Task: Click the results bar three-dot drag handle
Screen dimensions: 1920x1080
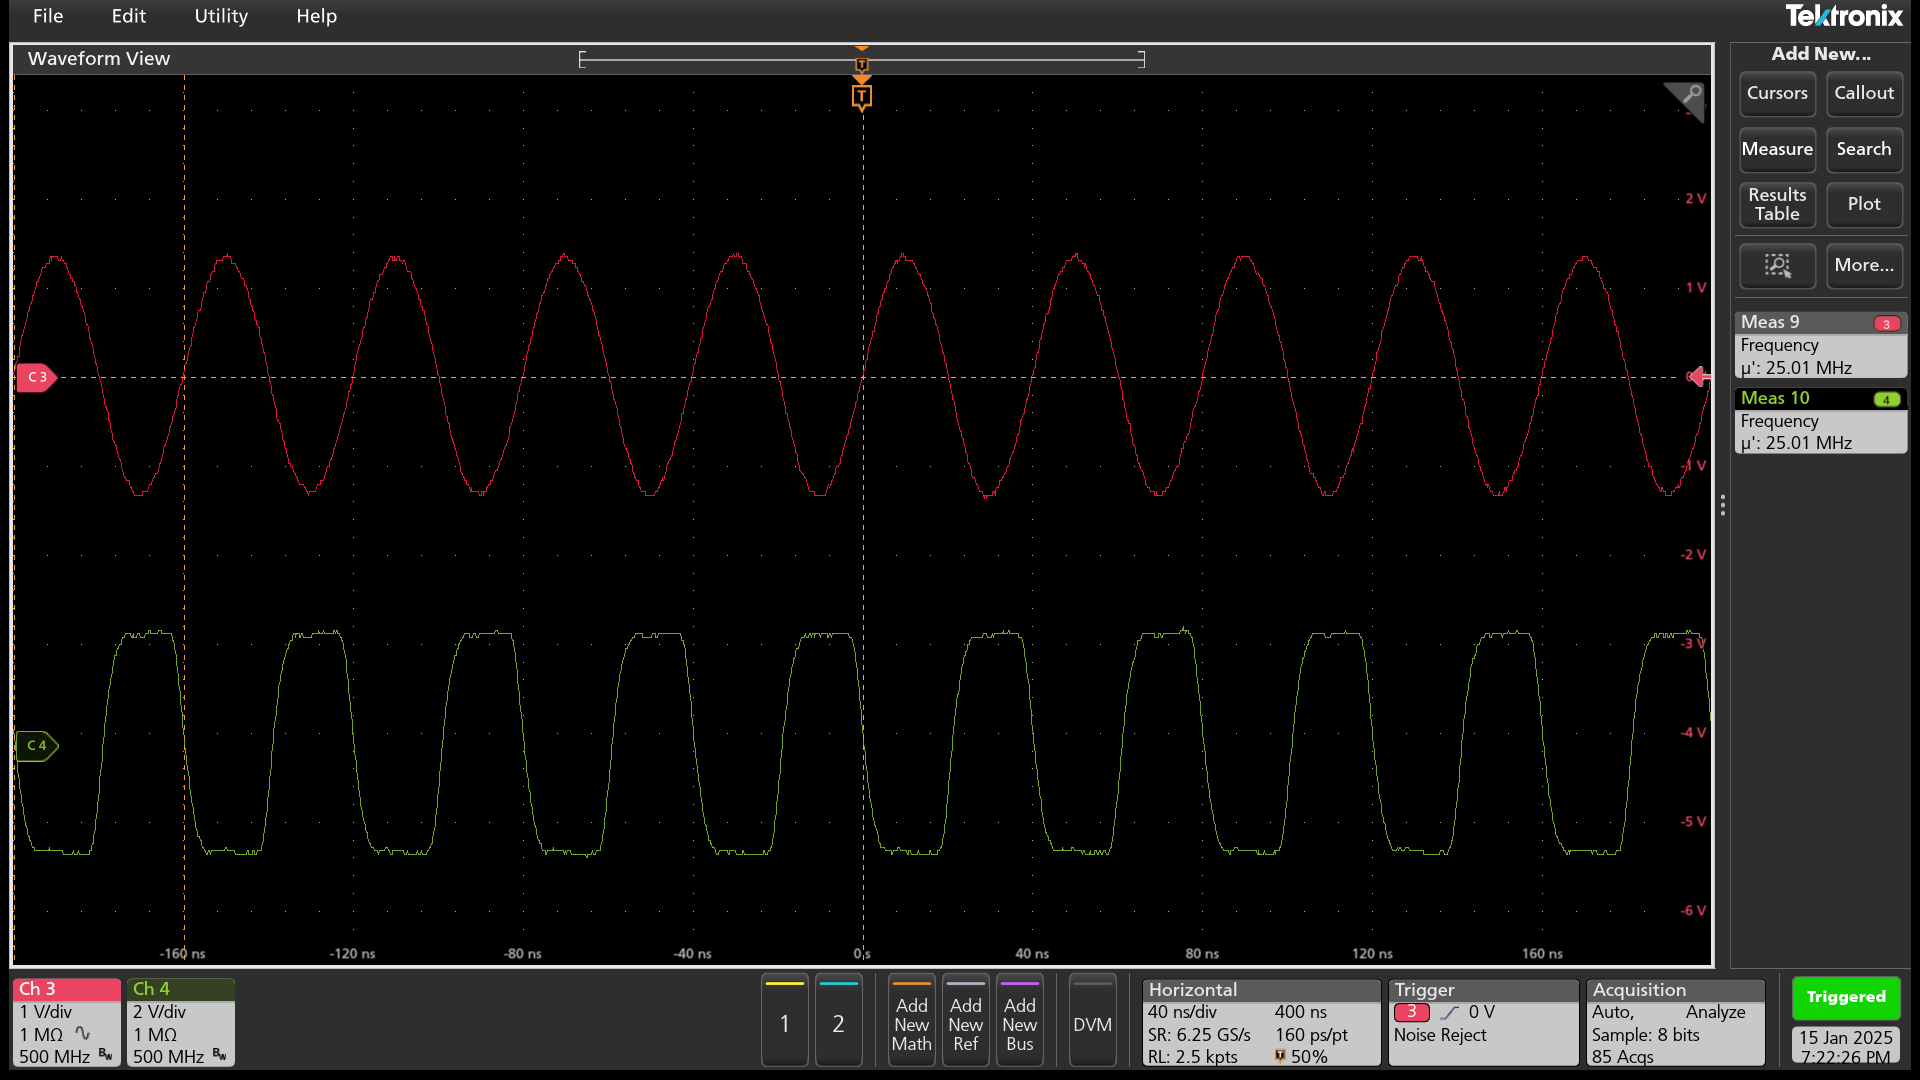Action: [1722, 505]
